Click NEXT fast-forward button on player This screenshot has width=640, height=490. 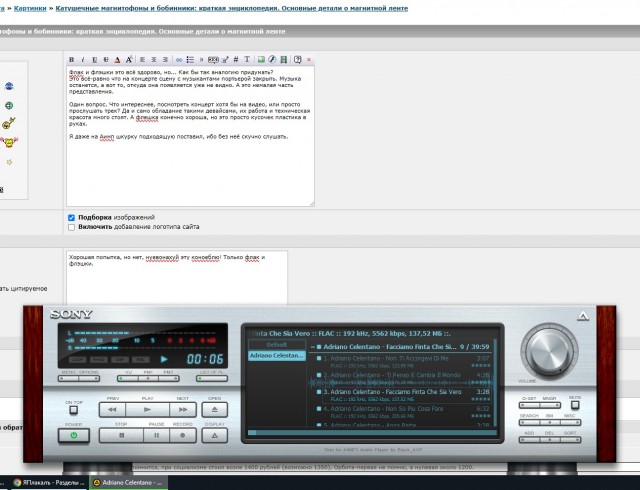tap(183, 409)
